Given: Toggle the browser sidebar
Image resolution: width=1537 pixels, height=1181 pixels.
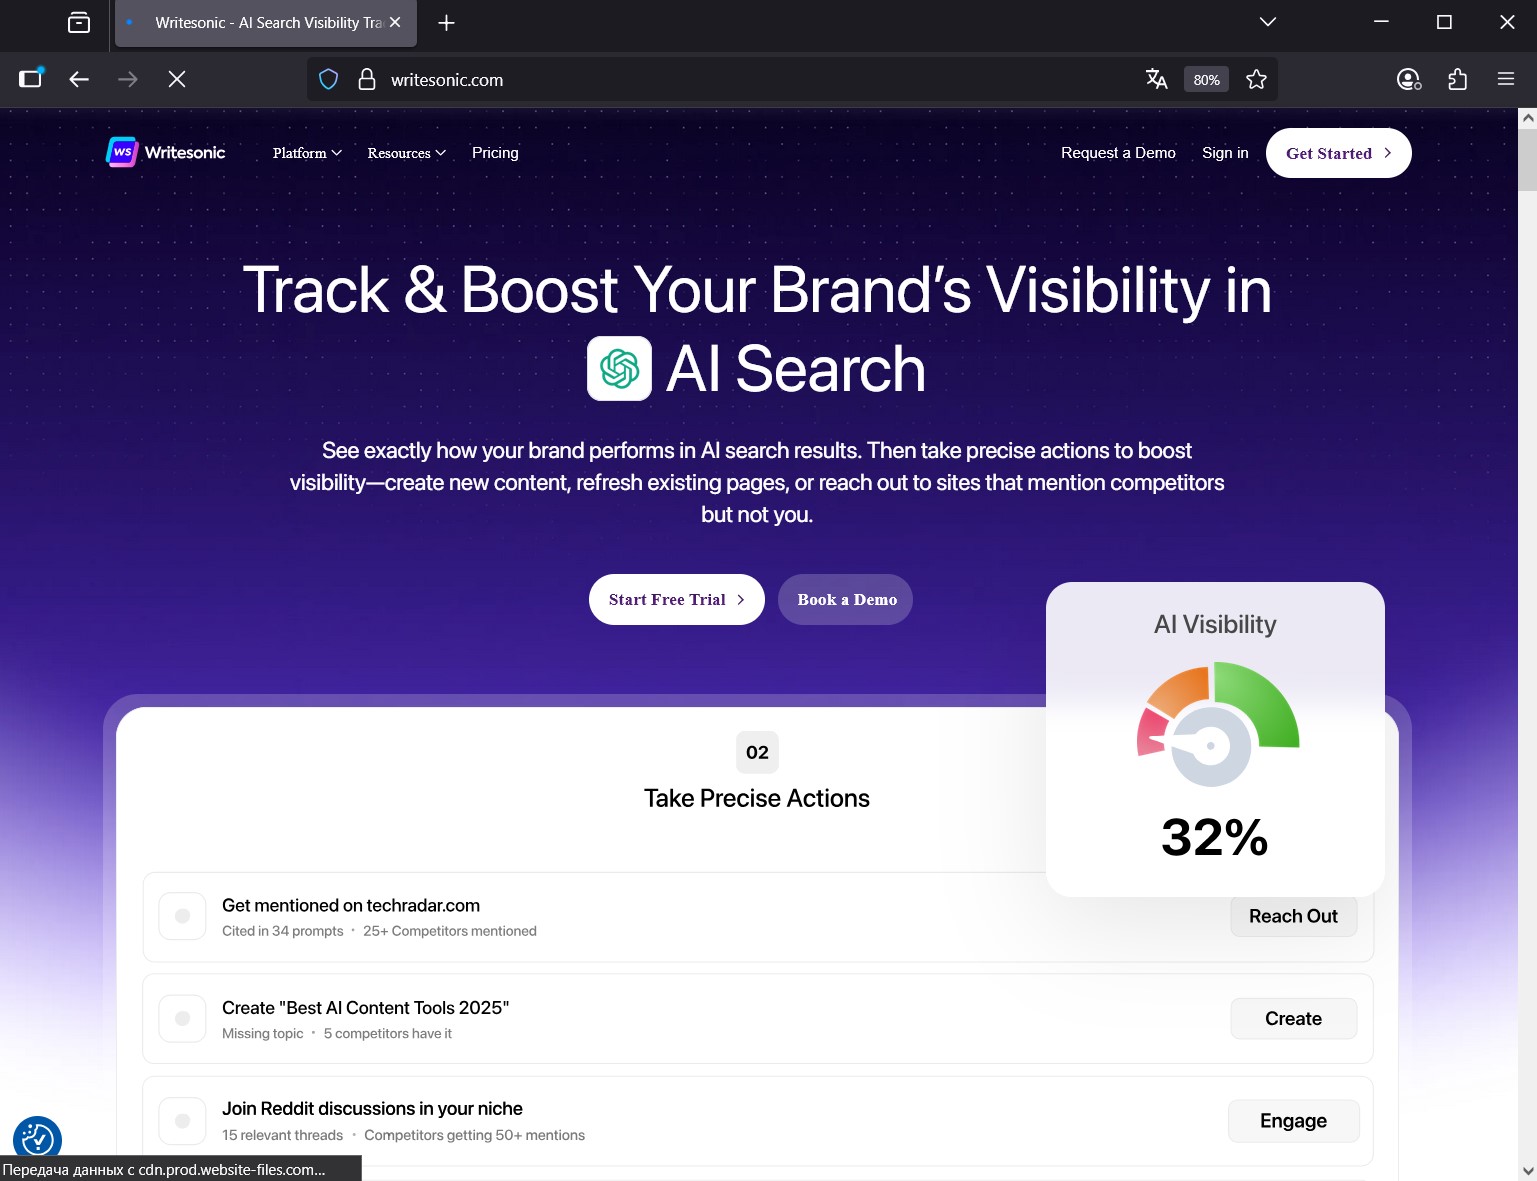Looking at the screenshot, I should point(31,79).
